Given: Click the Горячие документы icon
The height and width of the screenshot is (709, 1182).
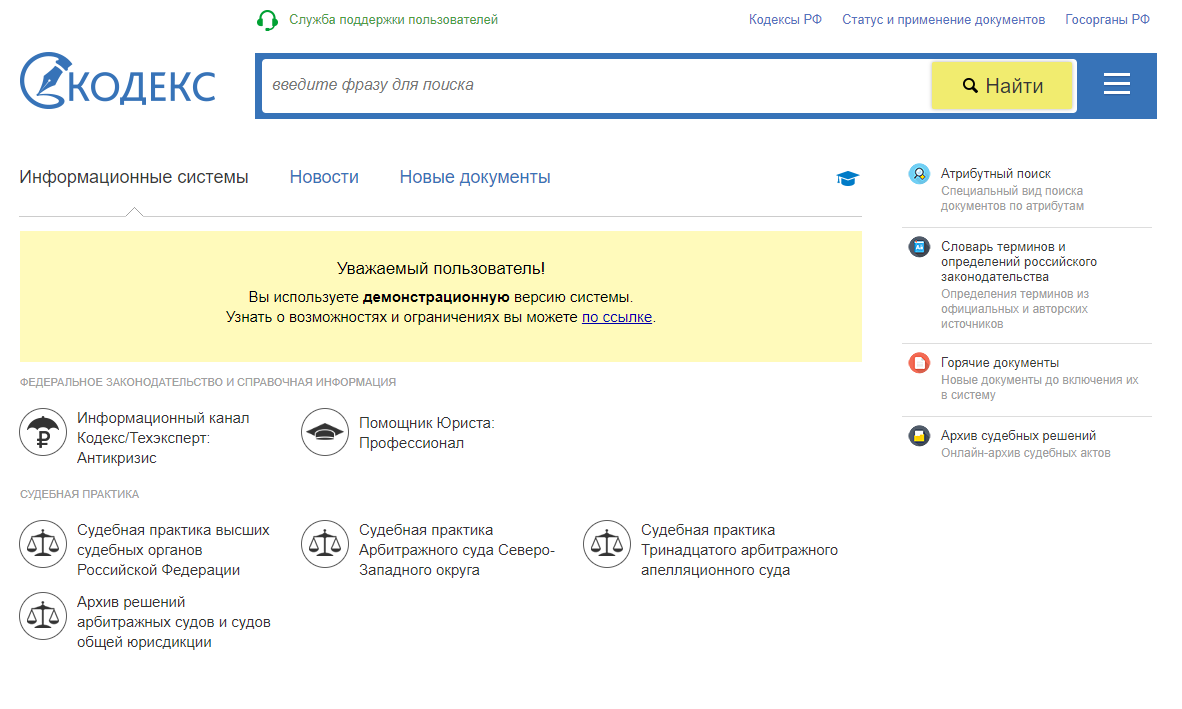Looking at the screenshot, I should 919,363.
